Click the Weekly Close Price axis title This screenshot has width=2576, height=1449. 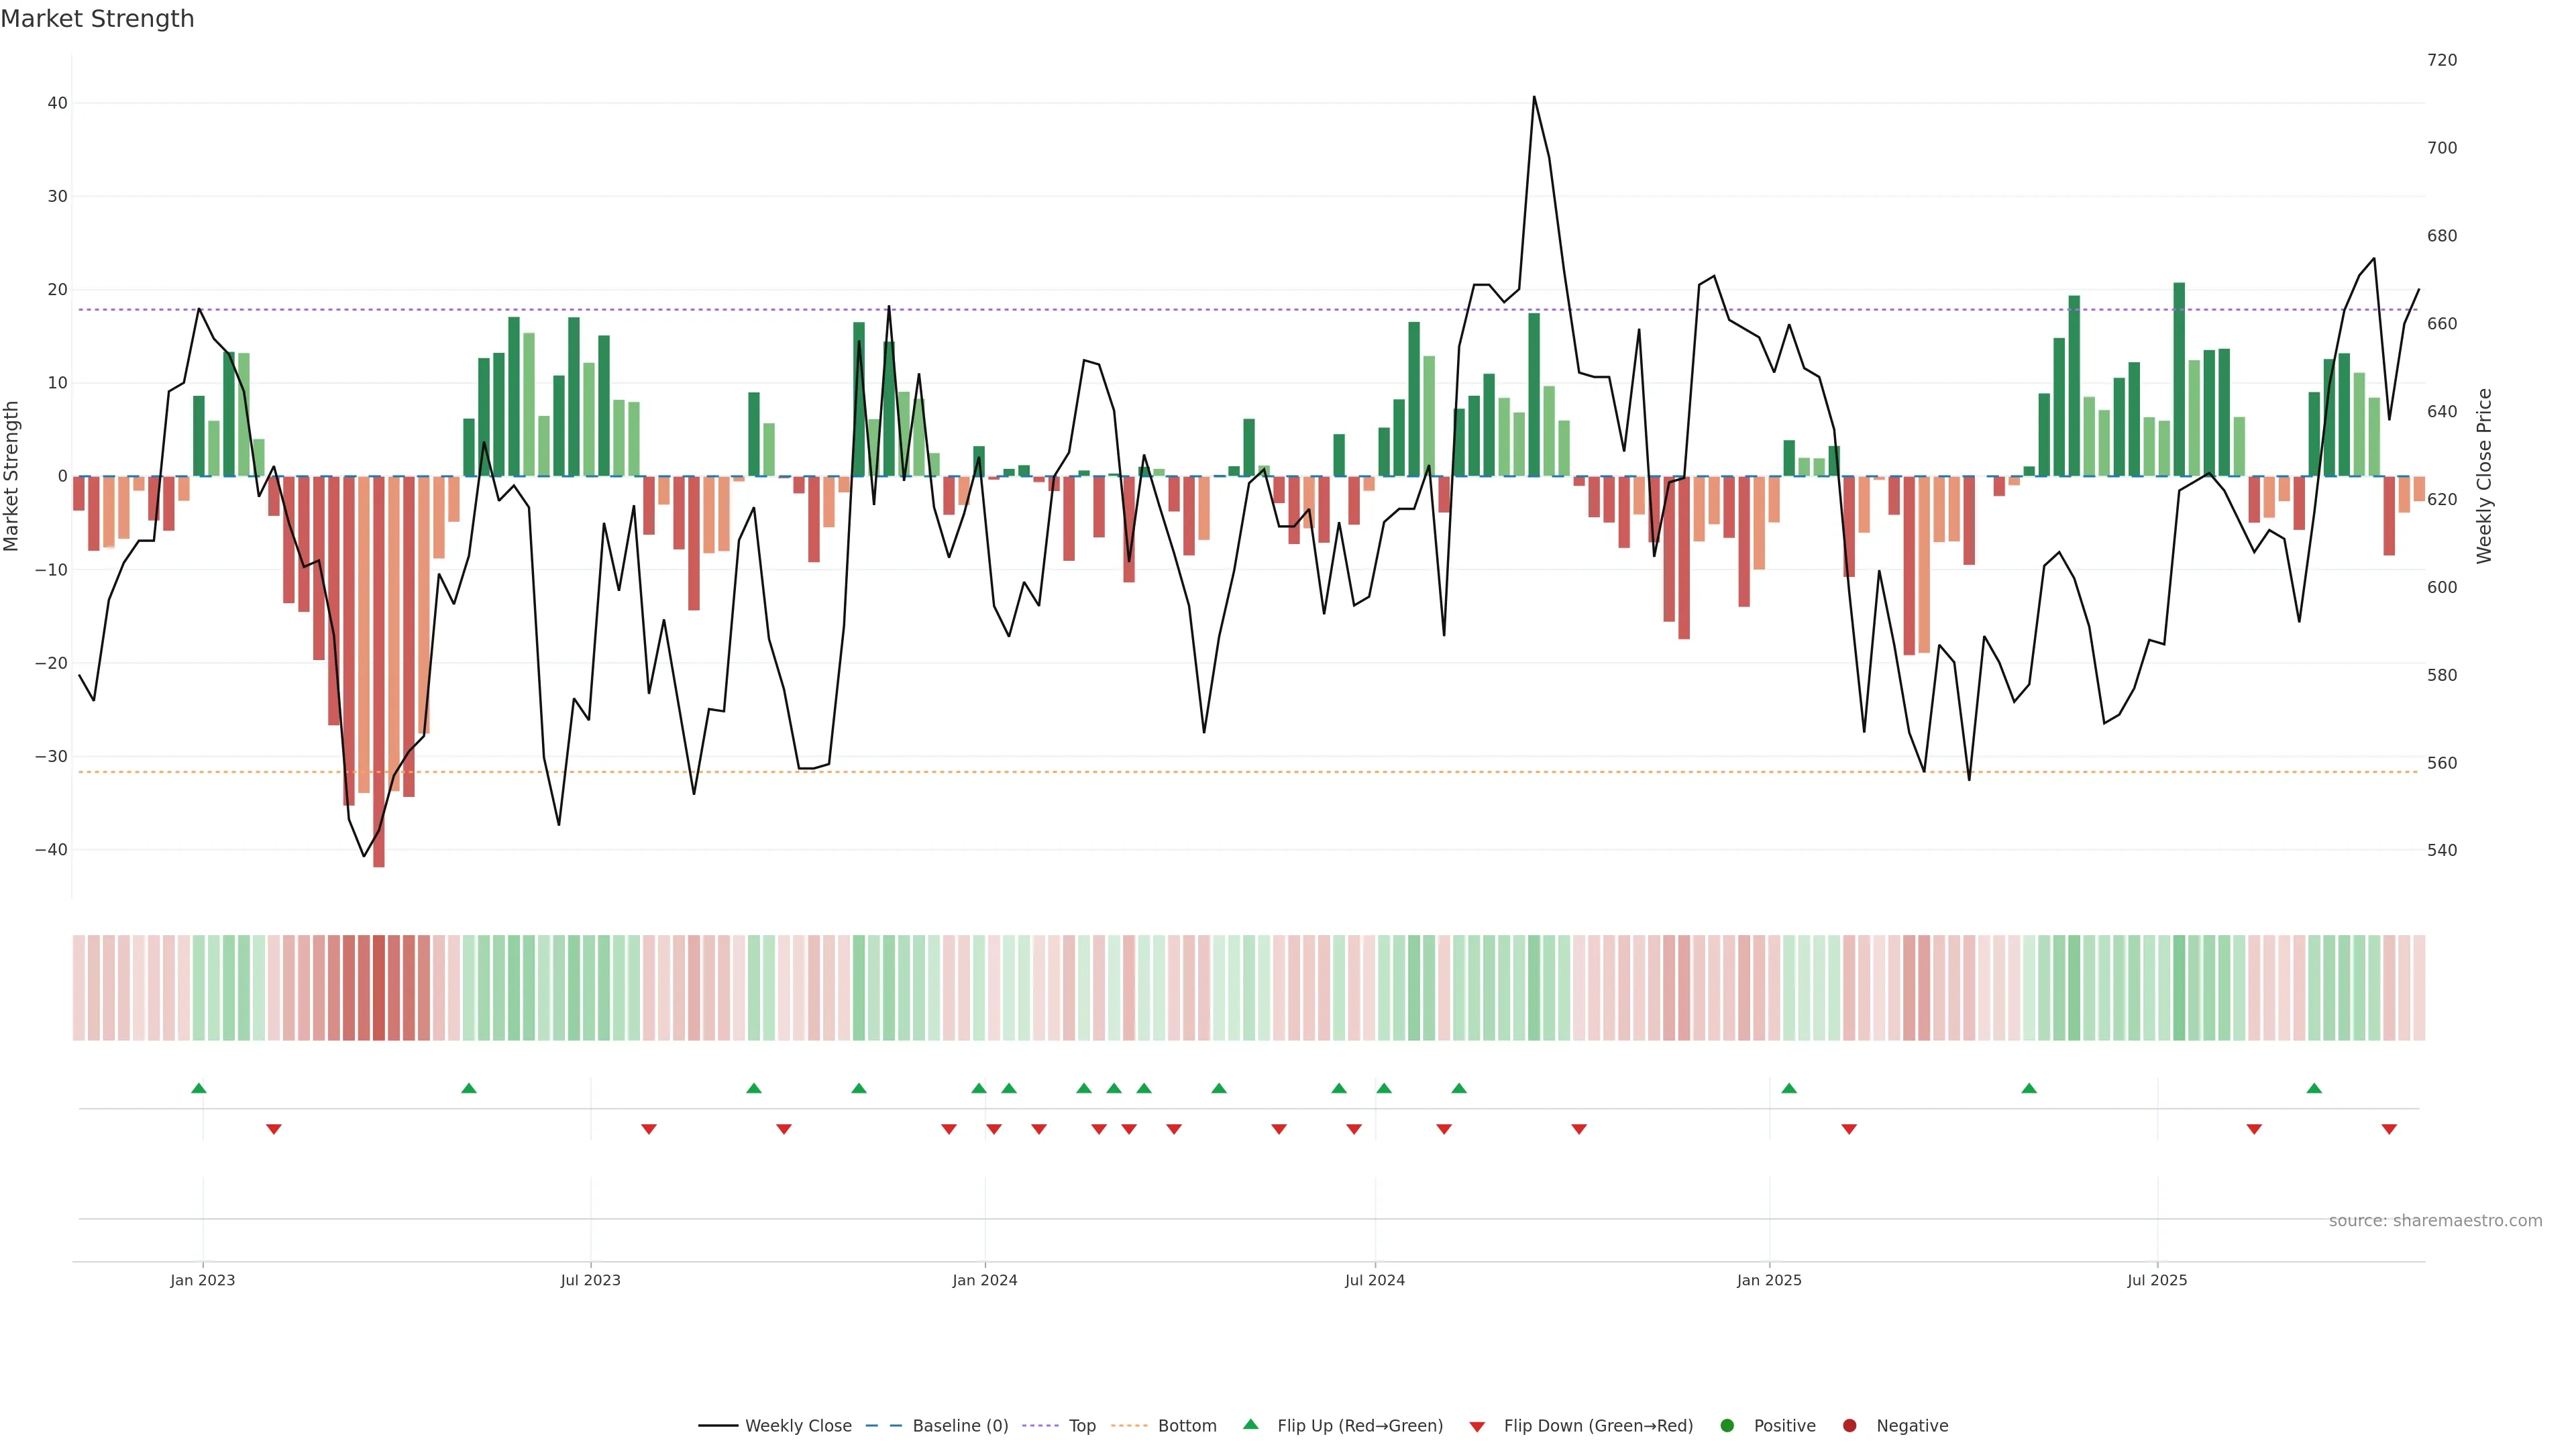click(2485, 476)
